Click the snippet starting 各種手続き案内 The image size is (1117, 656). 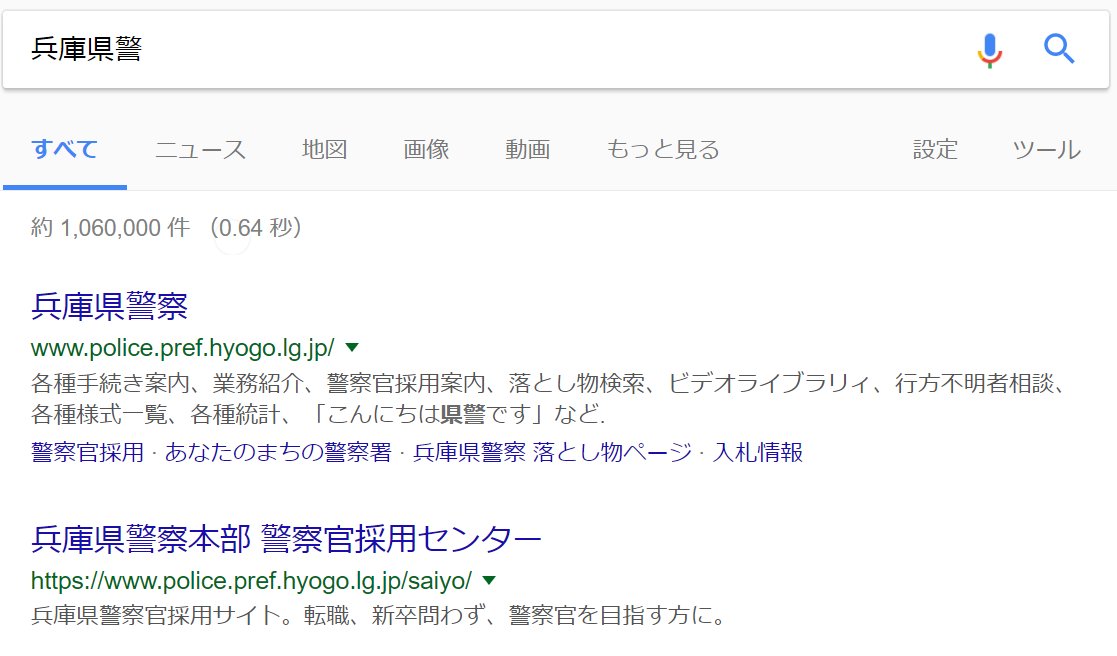click(549, 399)
